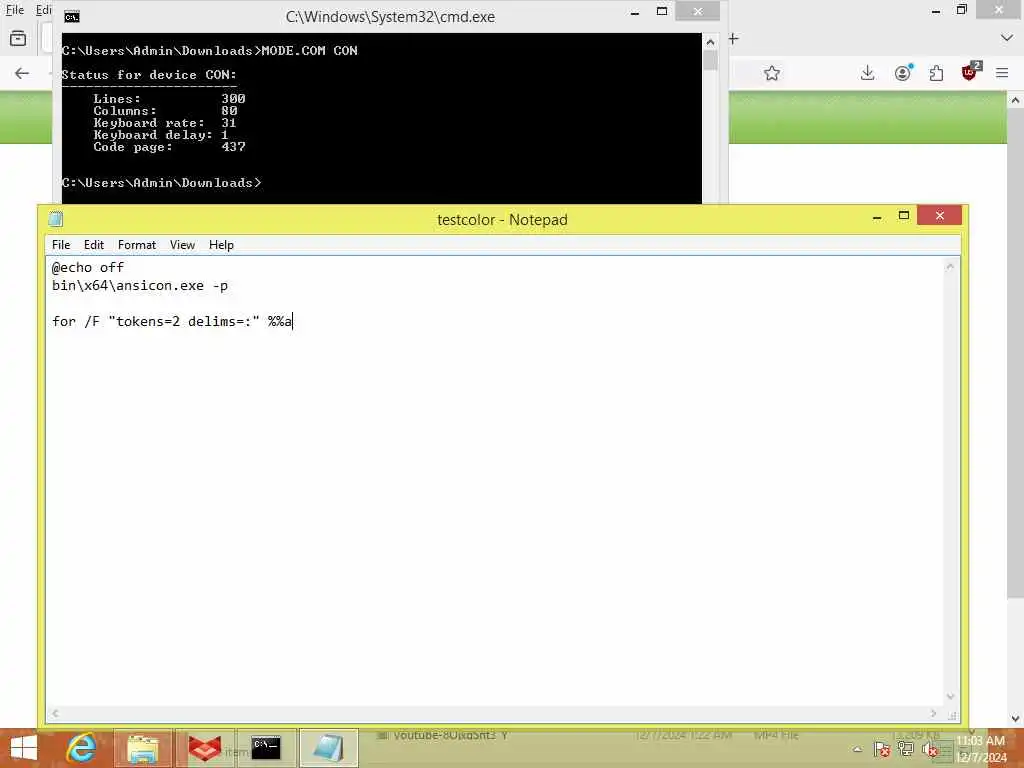Switch to Notepad via the taskbar icon
The width and height of the screenshot is (1024, 768).
pyautogui.click(x=328, y=748)
